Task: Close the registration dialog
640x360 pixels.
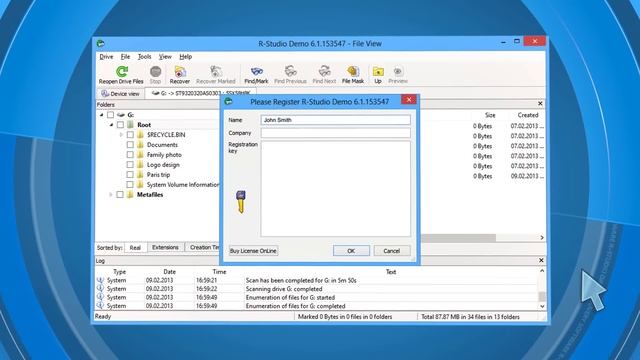Action: click(409, 100)
